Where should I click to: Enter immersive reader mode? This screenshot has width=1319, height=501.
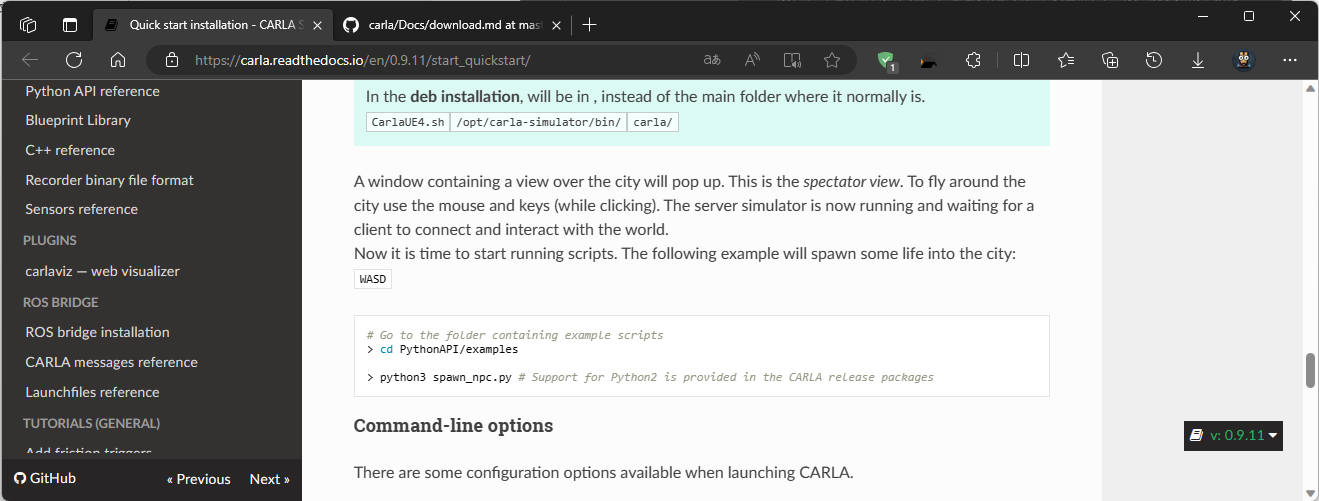[x=792, y=60]
